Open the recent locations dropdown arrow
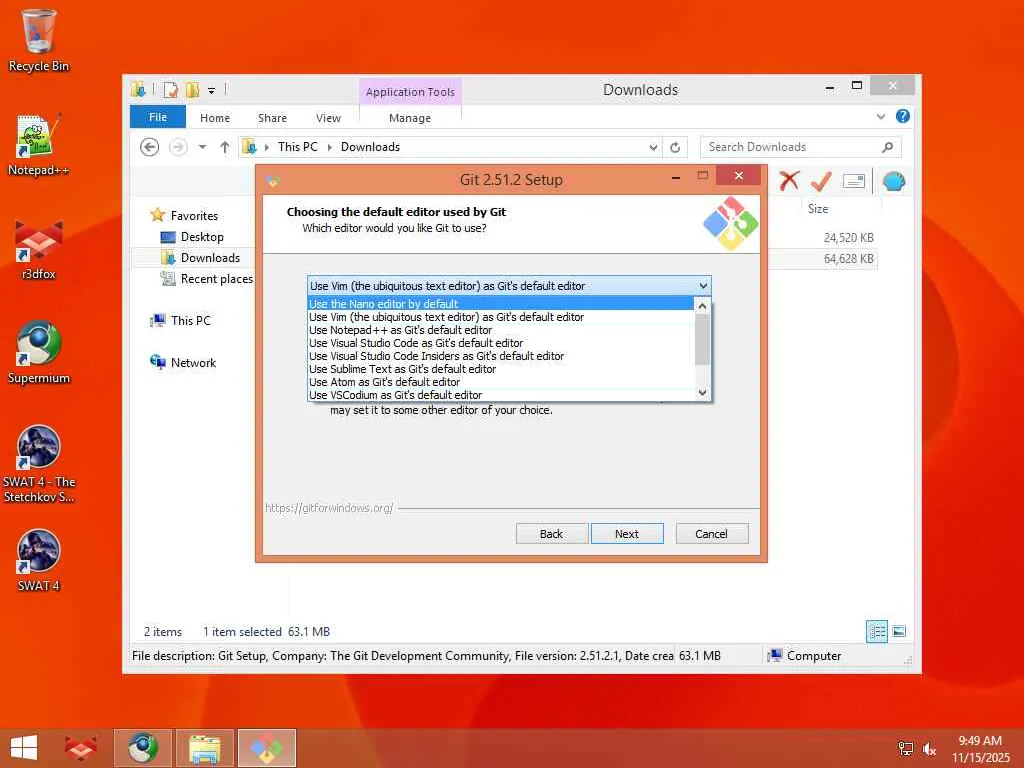This screenshot has width=1024, height=768. (202, 147)
